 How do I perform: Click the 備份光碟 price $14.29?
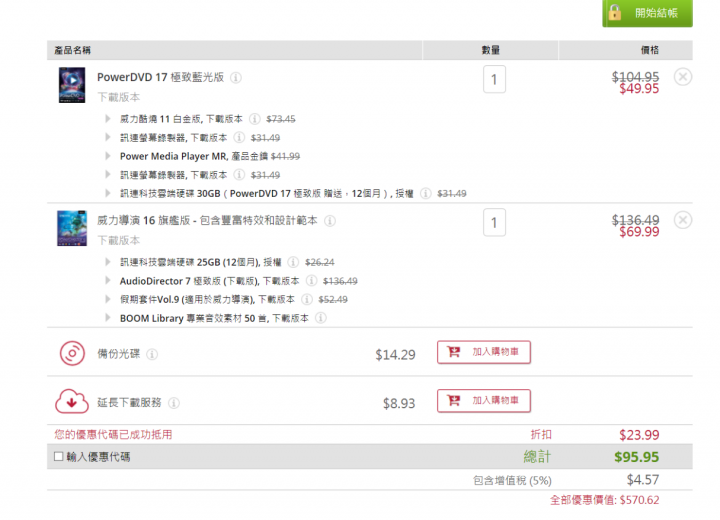(x=395, y=355)
